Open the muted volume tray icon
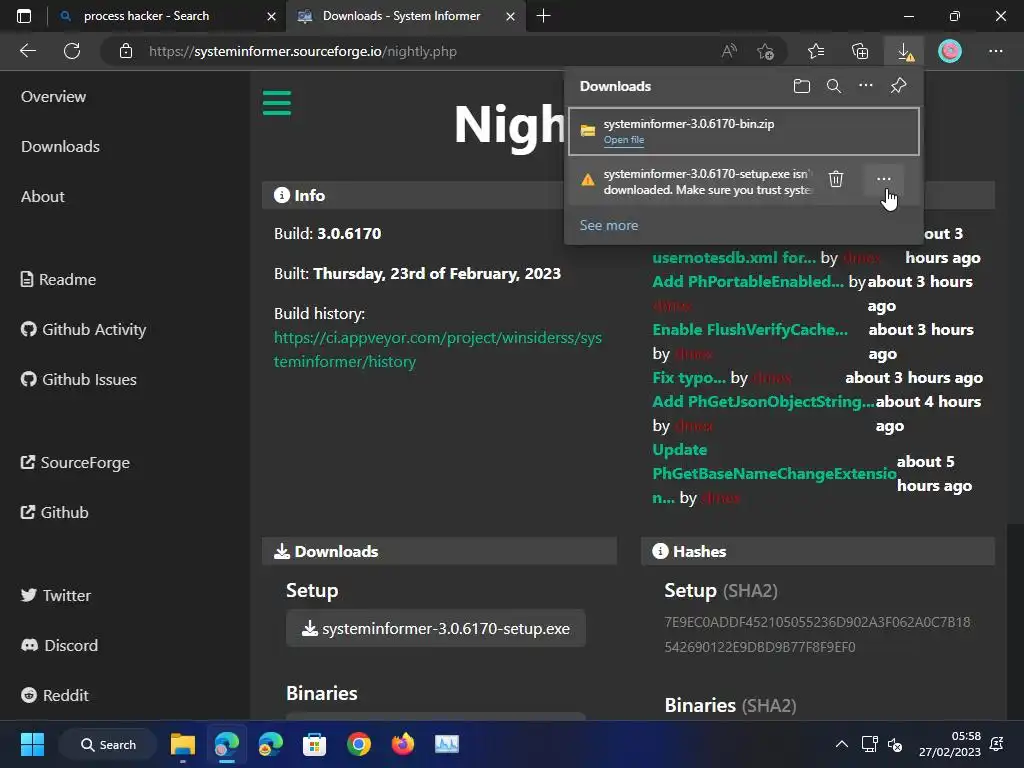 [895, 744]
